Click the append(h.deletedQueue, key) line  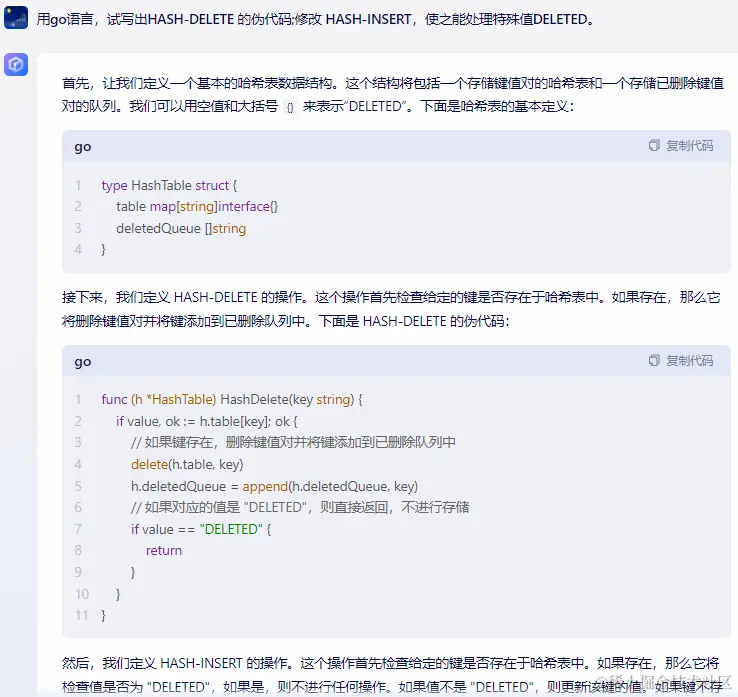coord(274,486)
